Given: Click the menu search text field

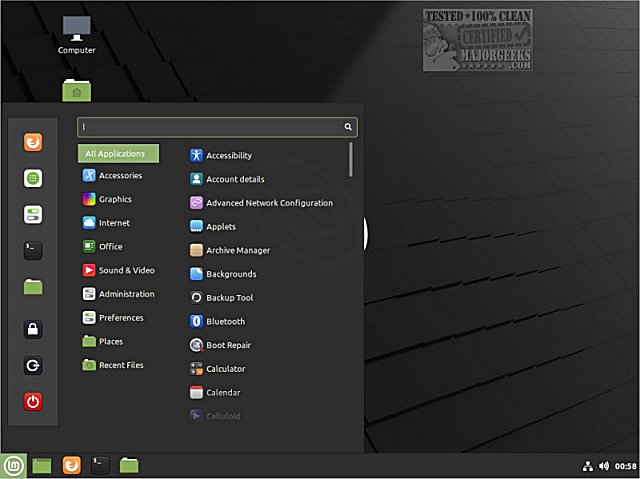Looking at the screenshot, I should 217,127.
